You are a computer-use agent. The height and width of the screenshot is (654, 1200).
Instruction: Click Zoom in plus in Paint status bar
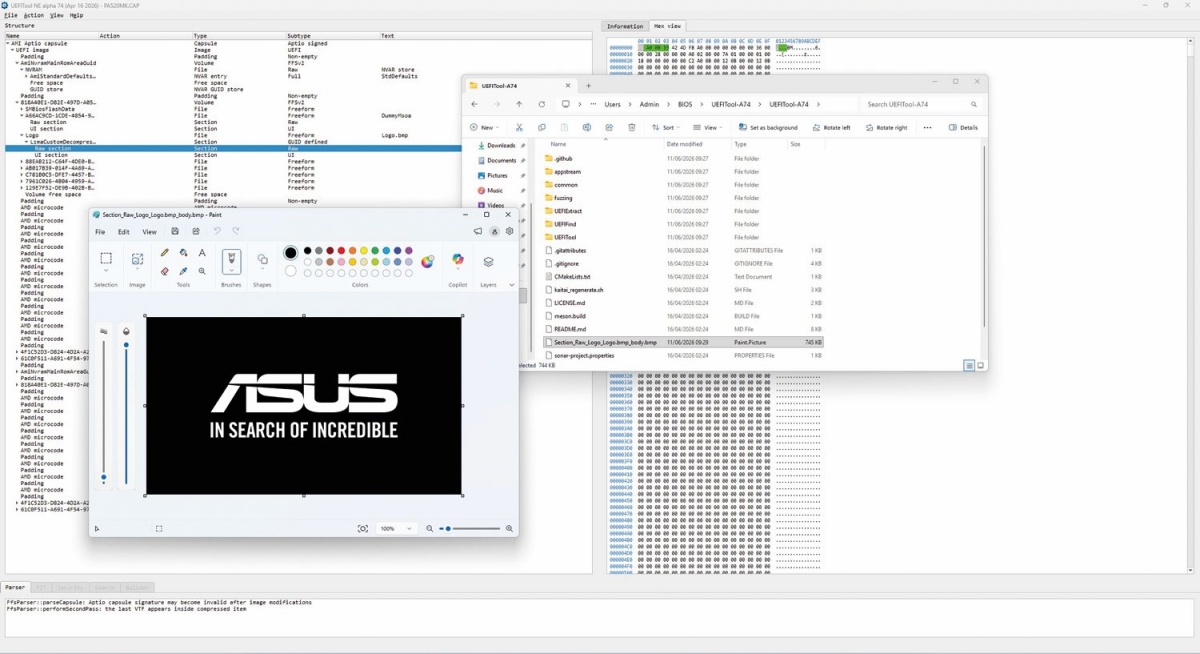coord(509,528)
